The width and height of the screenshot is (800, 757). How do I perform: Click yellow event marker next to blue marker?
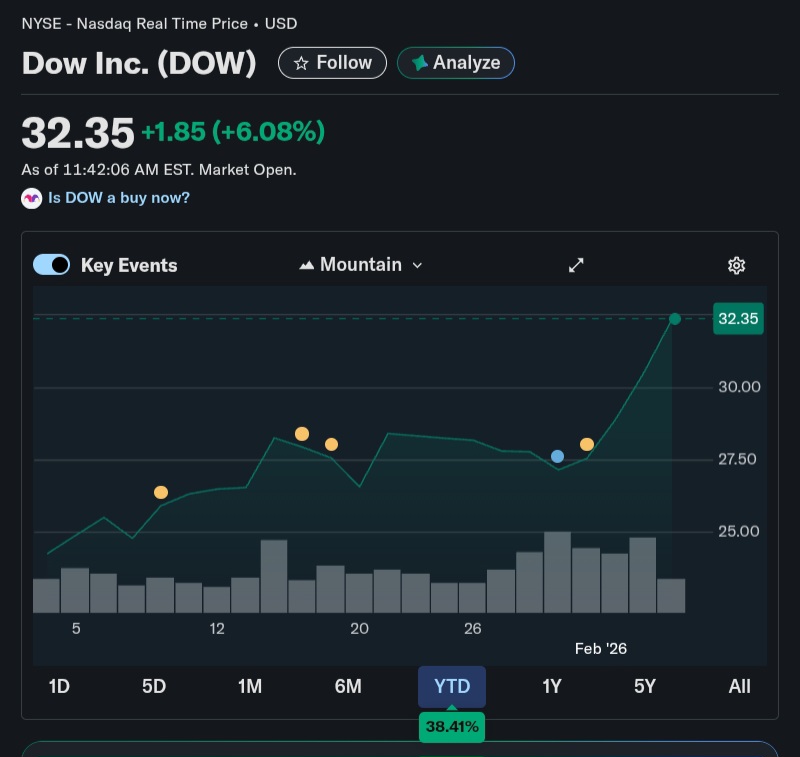[x=587, y=444]
